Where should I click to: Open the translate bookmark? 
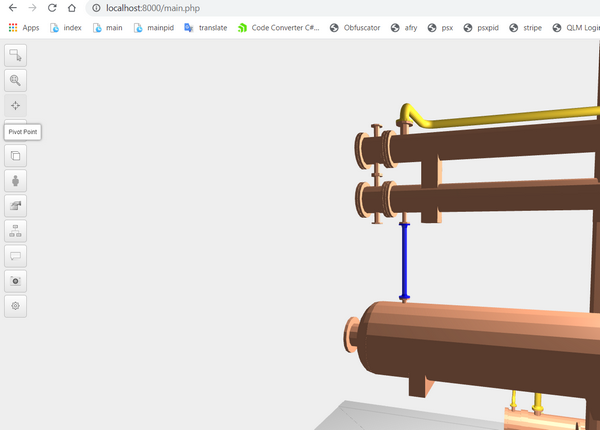(206, 28)
